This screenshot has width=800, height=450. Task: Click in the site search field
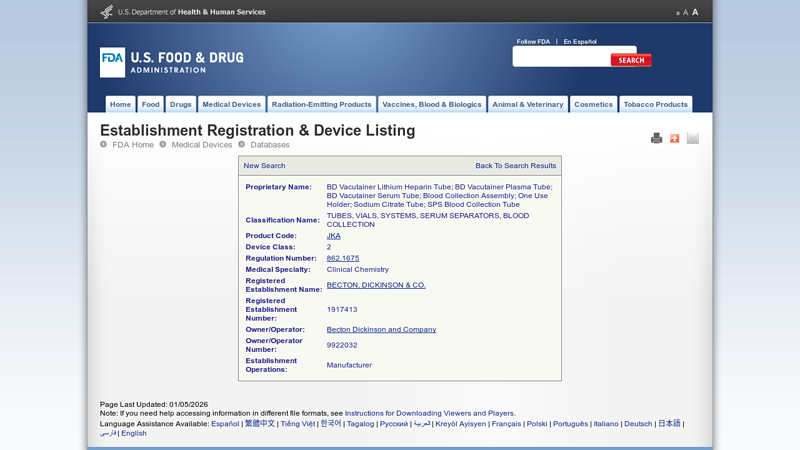tap(561, 57)
